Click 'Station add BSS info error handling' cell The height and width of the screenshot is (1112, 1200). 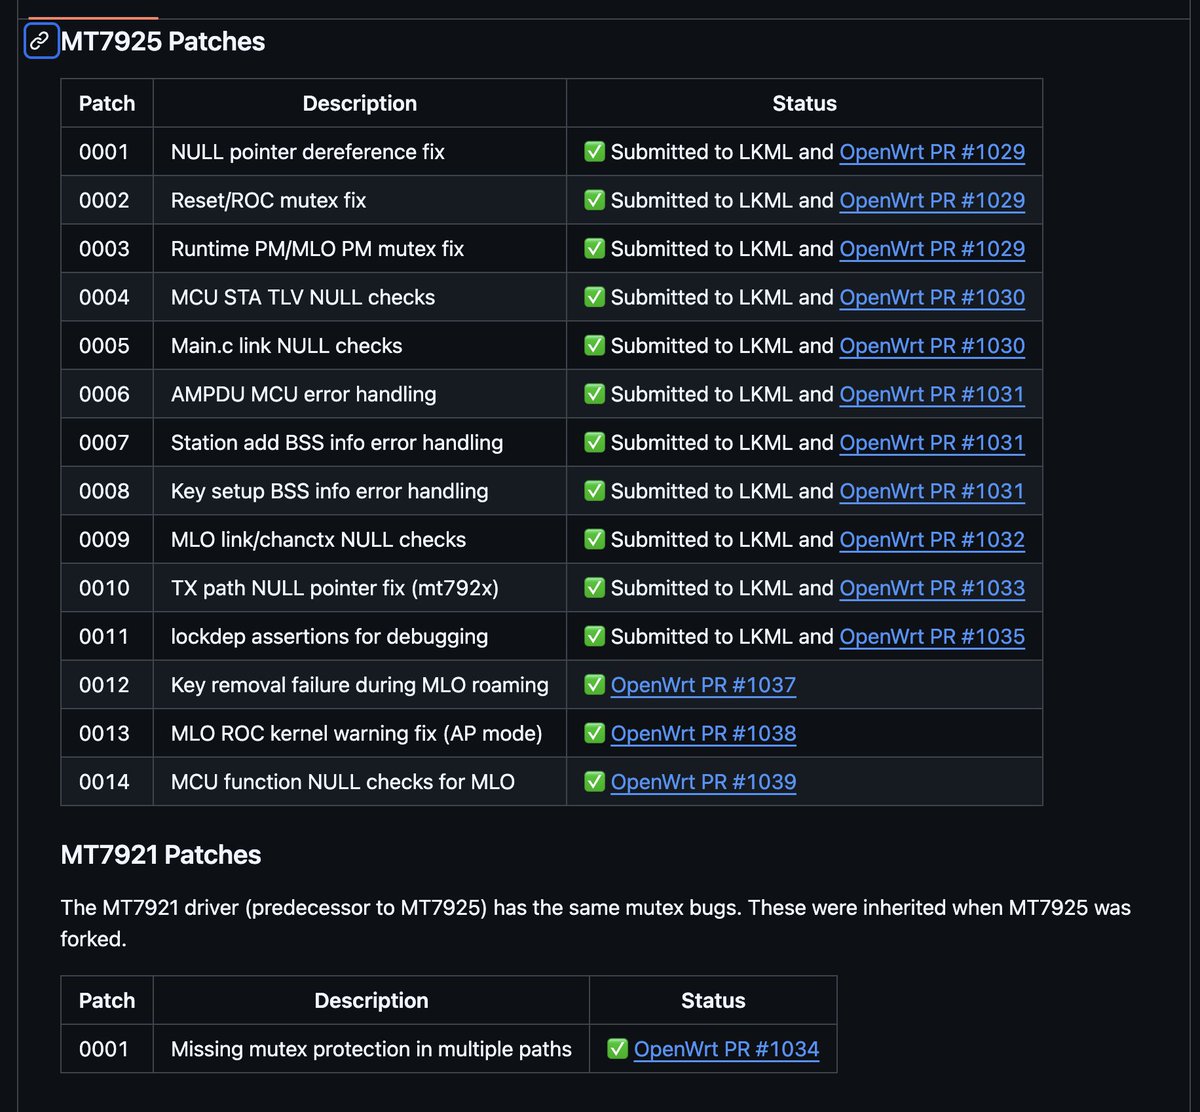(x=360, y=442)
